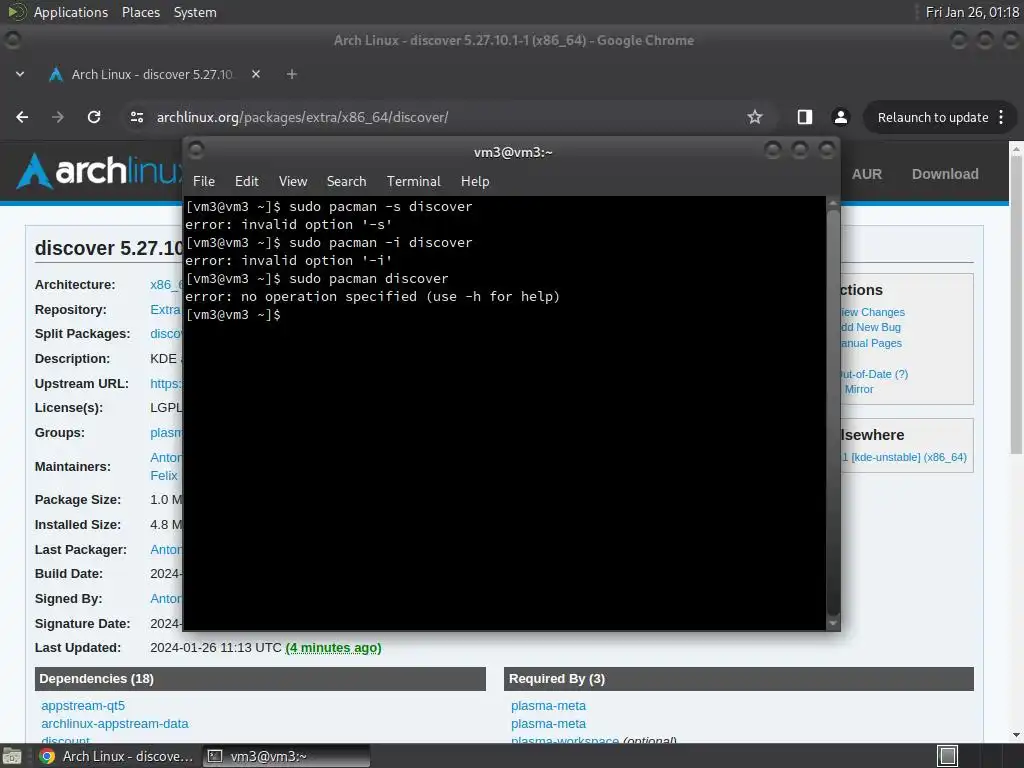Click the Architecture x86_64 link

166,285
